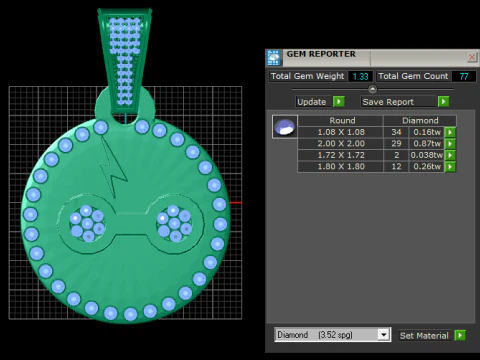Click the green arrow beside Update

(x=339, y=101)
